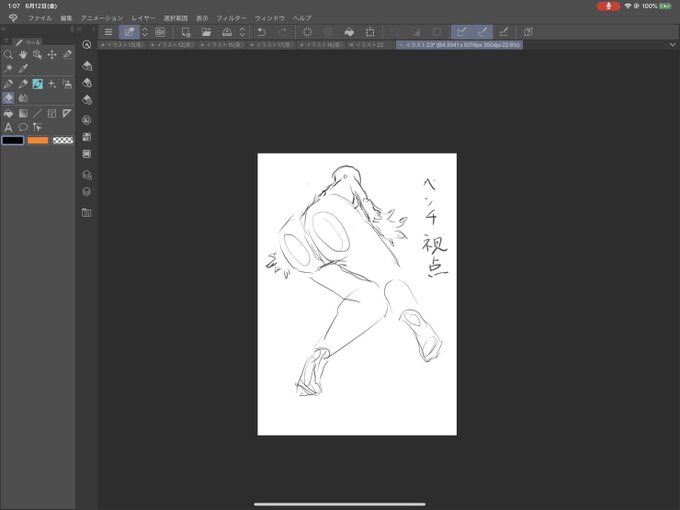This screenshot has width=680, height=510.
Task: Select the Blend droplets tool
Action: pyautogui.click(x=23, y=98)
